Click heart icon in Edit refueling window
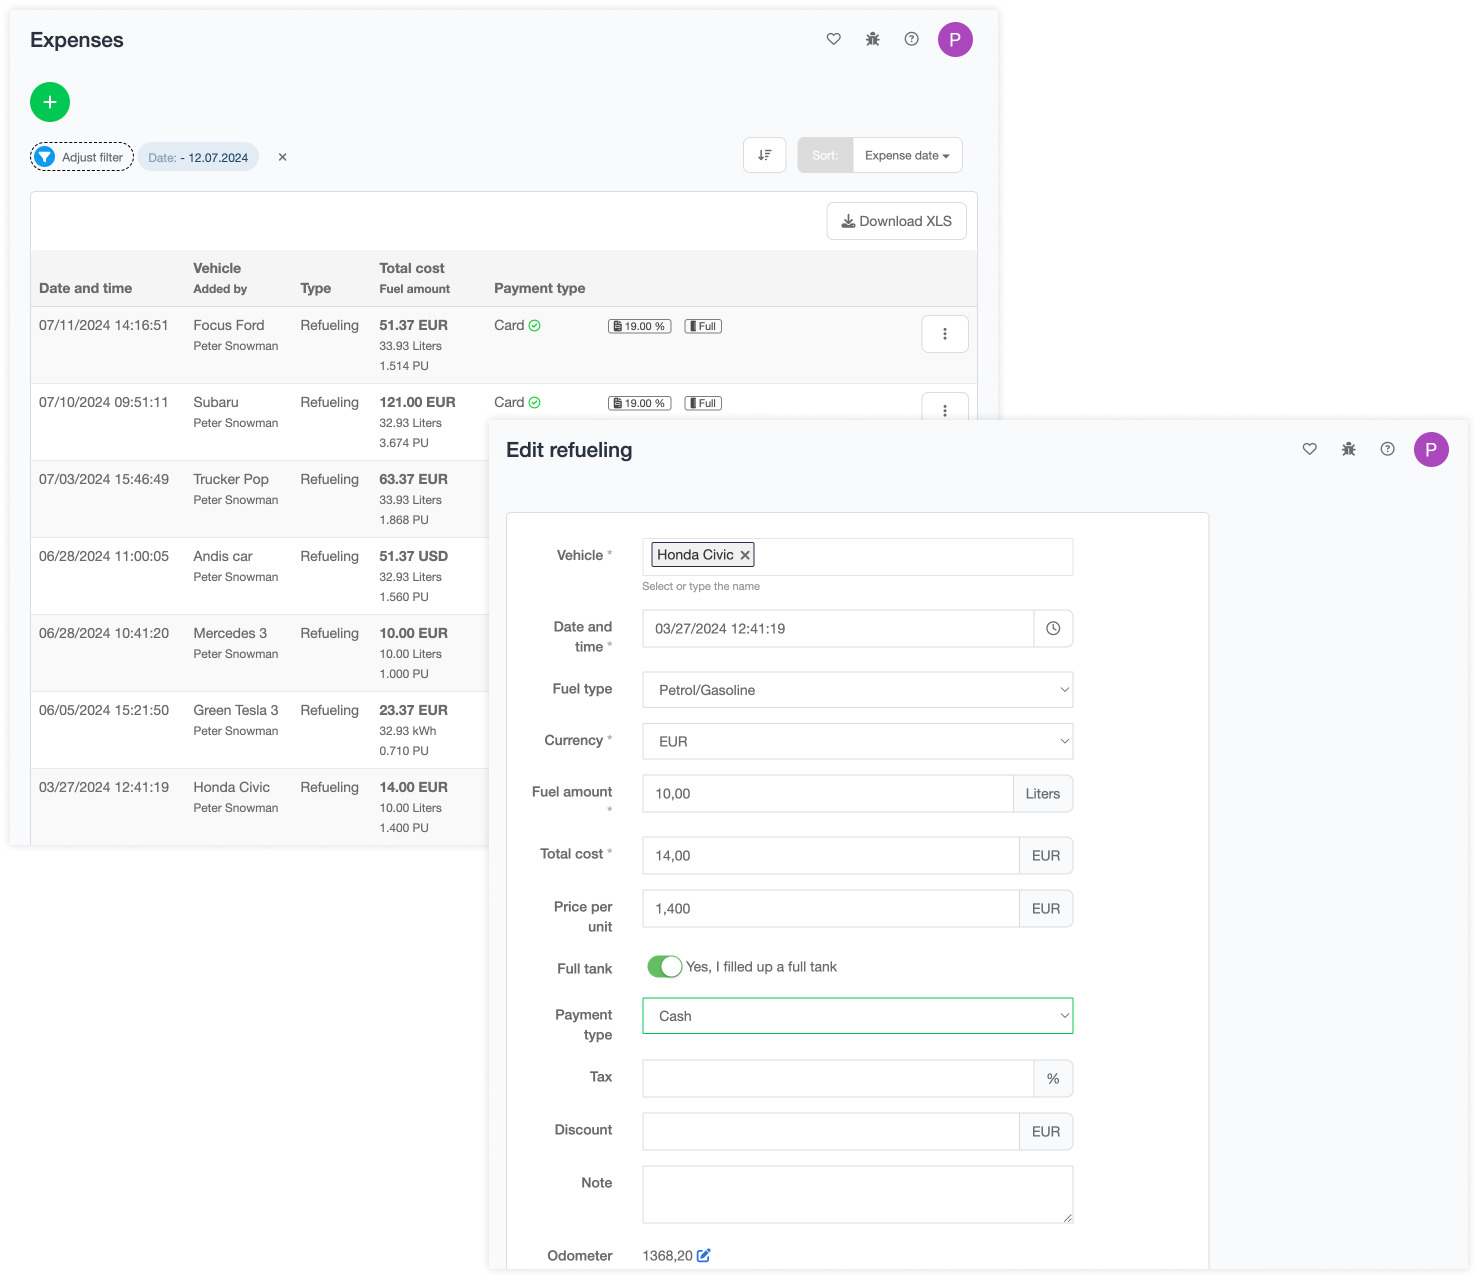The width and height of the screenshot is (1478, 1279). 1310,449
